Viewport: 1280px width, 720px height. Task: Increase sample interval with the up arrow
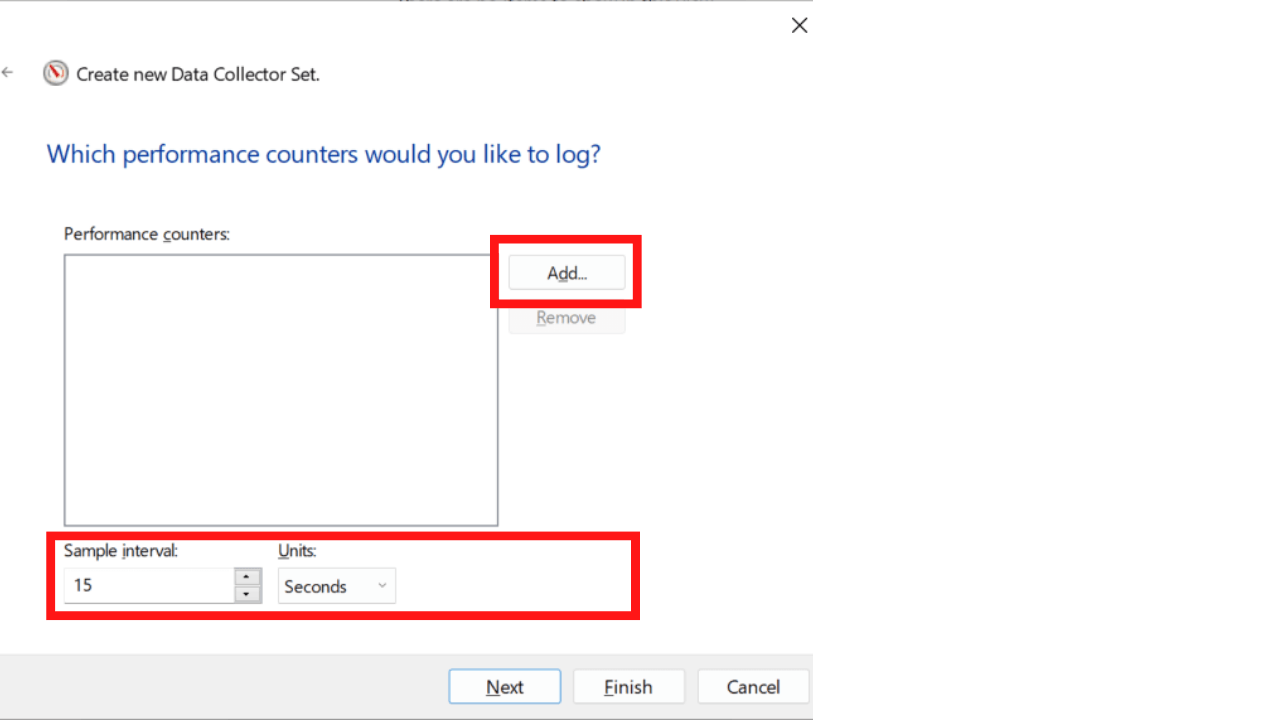coord(247,577)
